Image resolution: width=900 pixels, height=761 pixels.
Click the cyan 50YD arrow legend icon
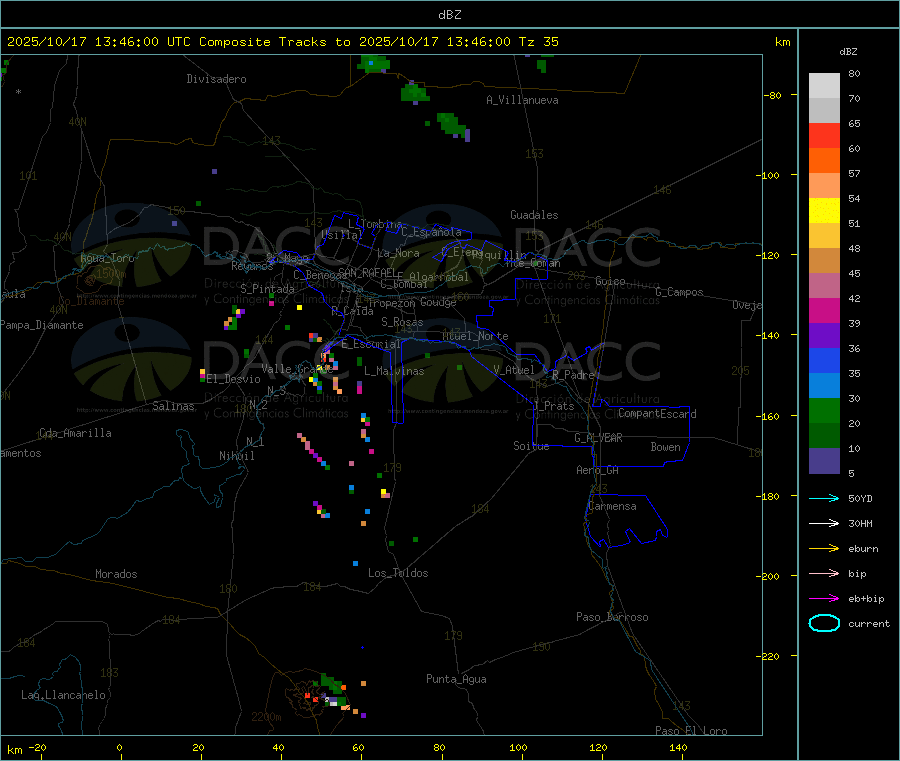(x=824, y=498)
